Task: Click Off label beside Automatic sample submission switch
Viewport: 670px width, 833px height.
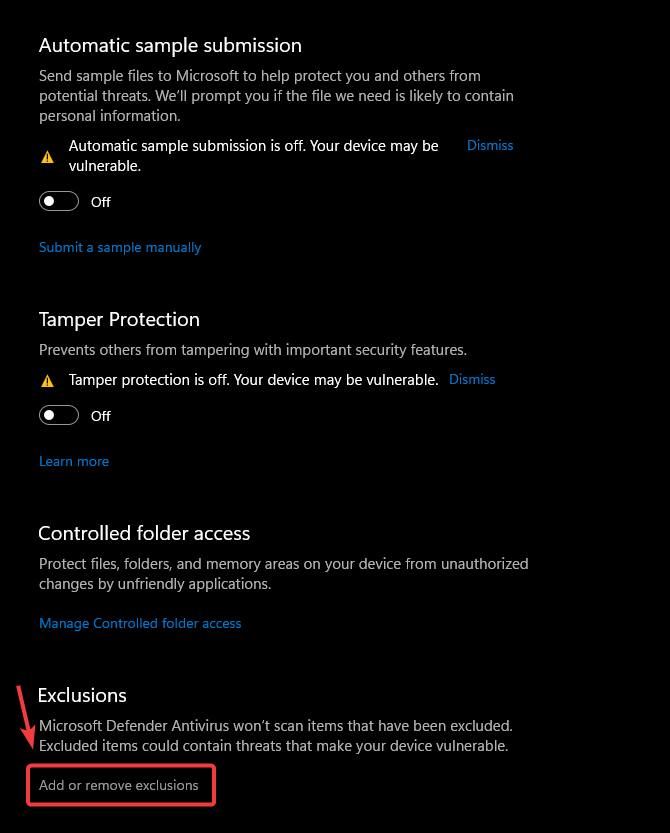Action: [101, 202]
